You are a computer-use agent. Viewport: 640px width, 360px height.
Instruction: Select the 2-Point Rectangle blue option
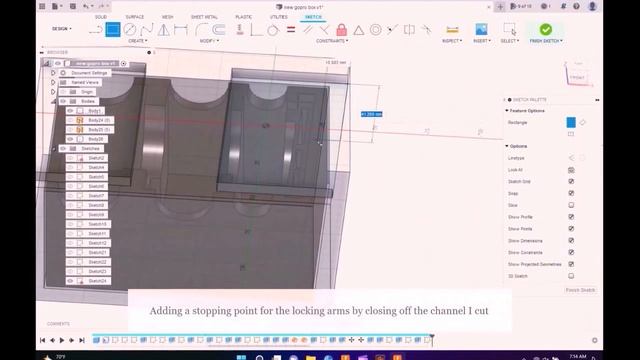click(571, 122)
